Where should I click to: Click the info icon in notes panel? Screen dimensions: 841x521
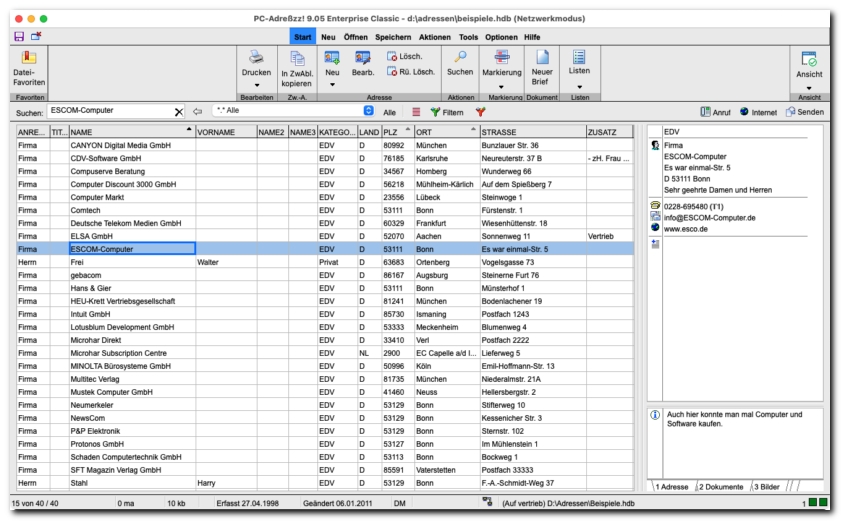click(x=655, y=415)
